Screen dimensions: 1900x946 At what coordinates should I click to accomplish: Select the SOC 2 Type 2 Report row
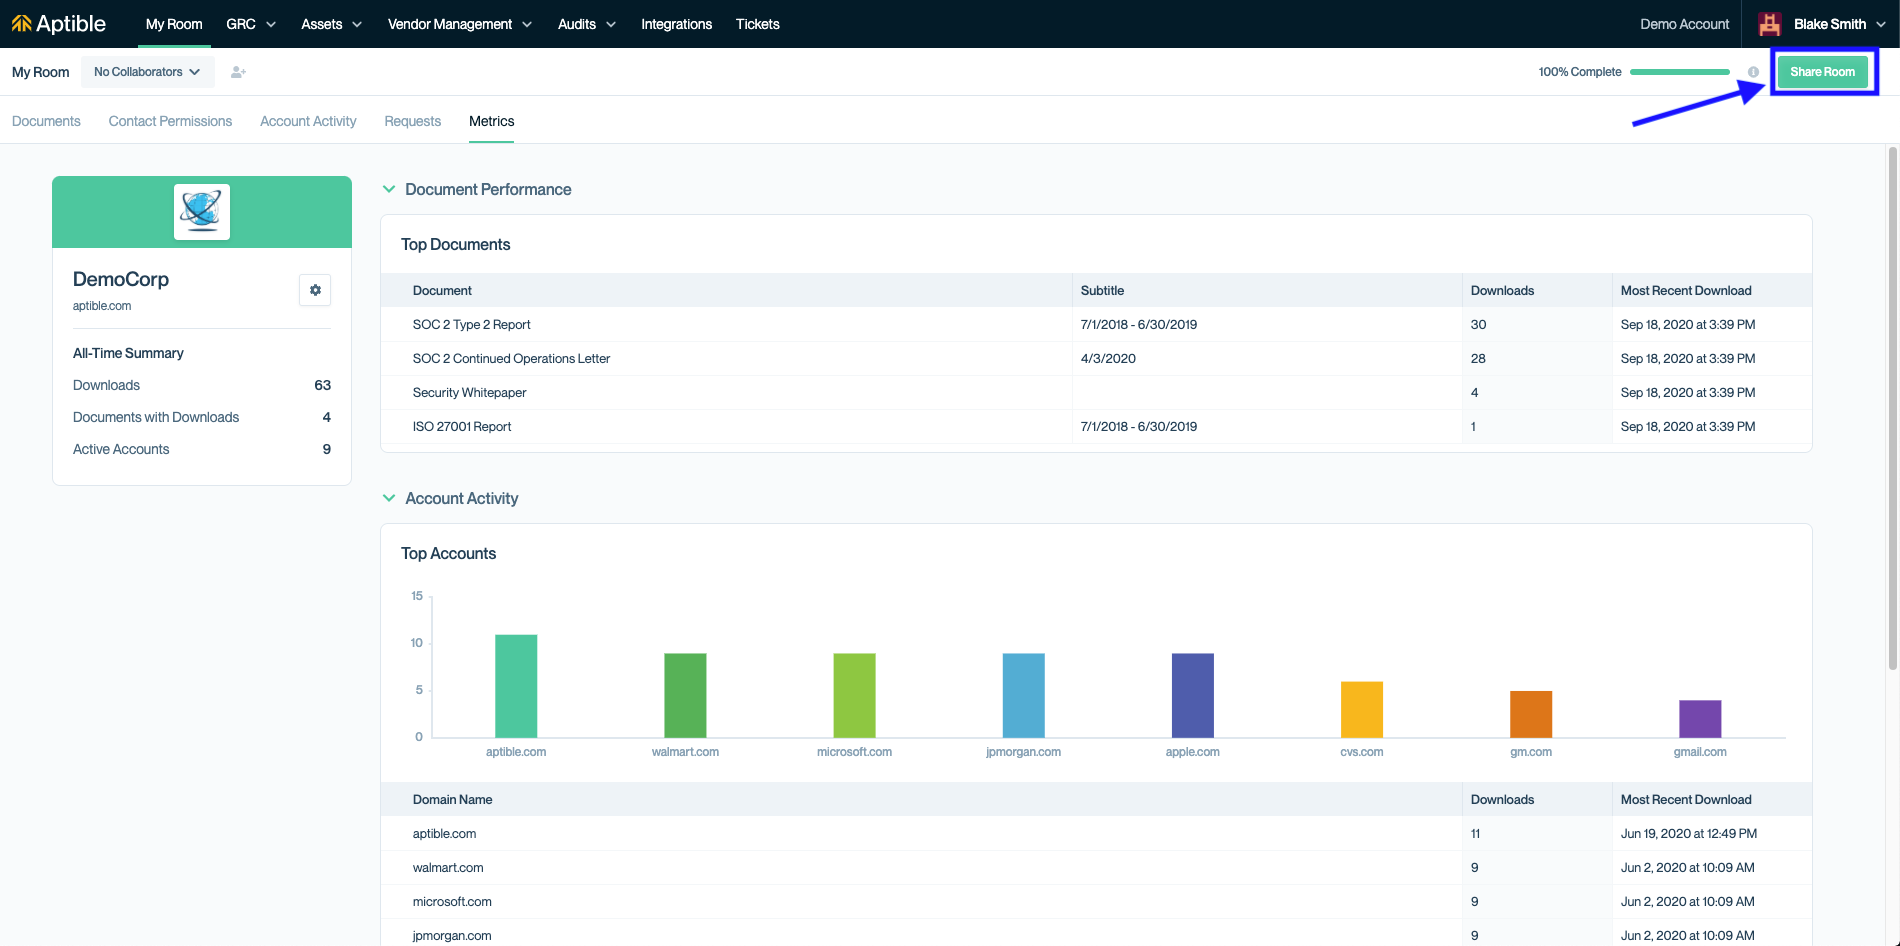[x=1096, y=325]
